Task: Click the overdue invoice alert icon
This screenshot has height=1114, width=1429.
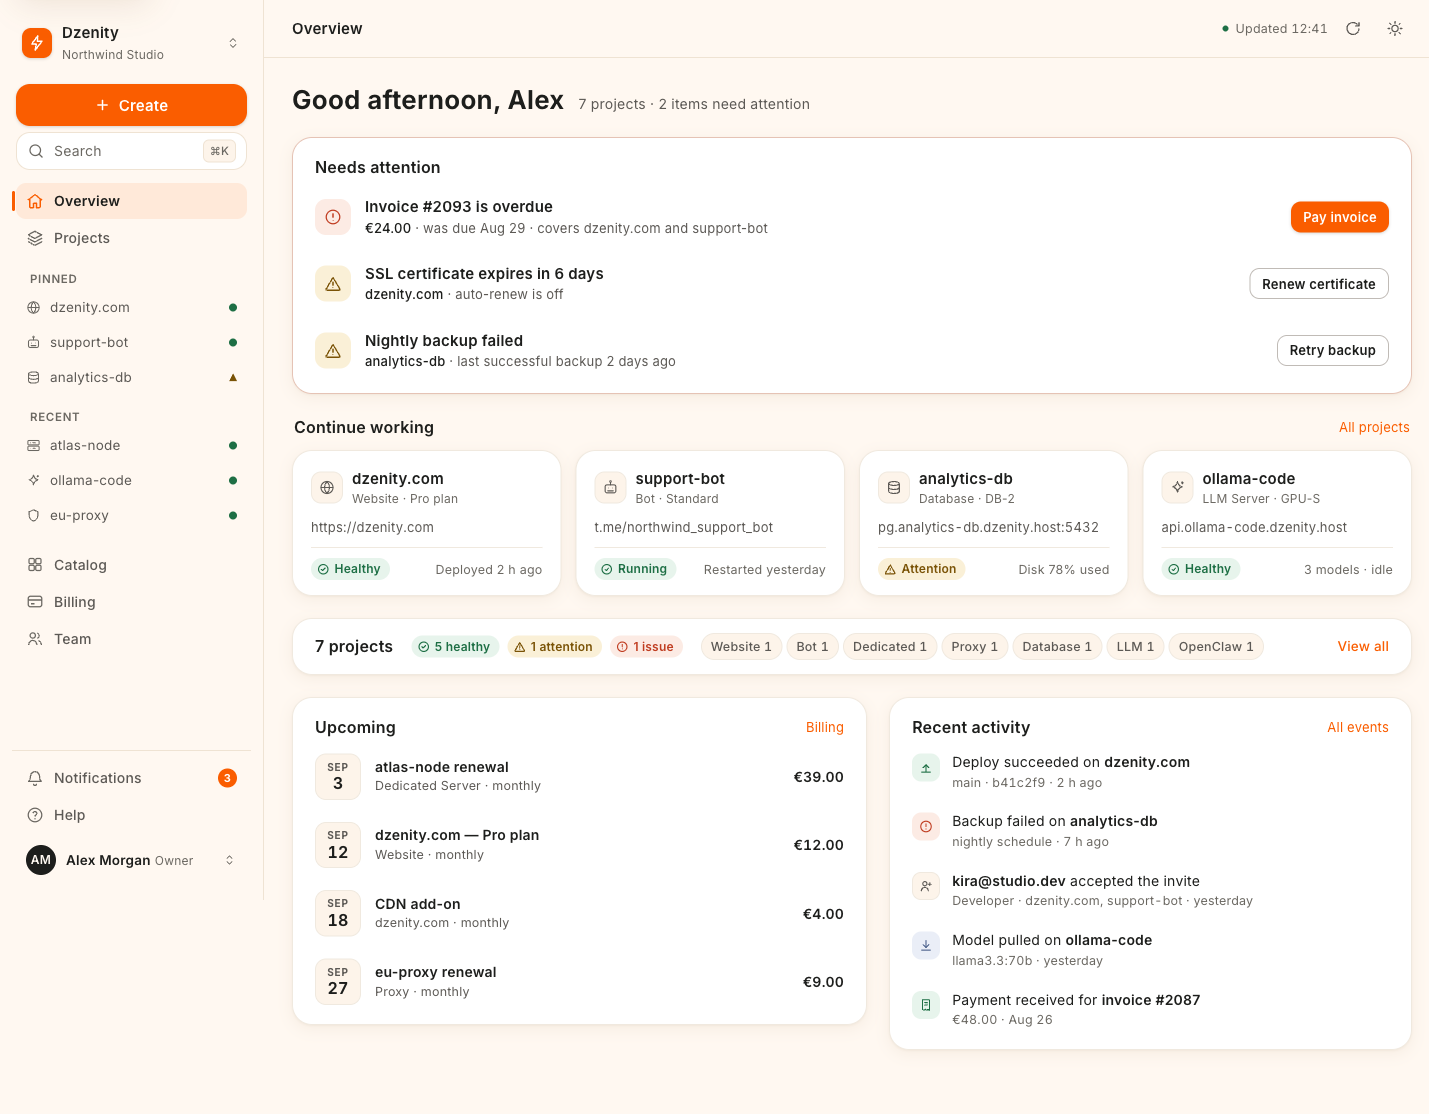Action: click(x=333, y=217)
